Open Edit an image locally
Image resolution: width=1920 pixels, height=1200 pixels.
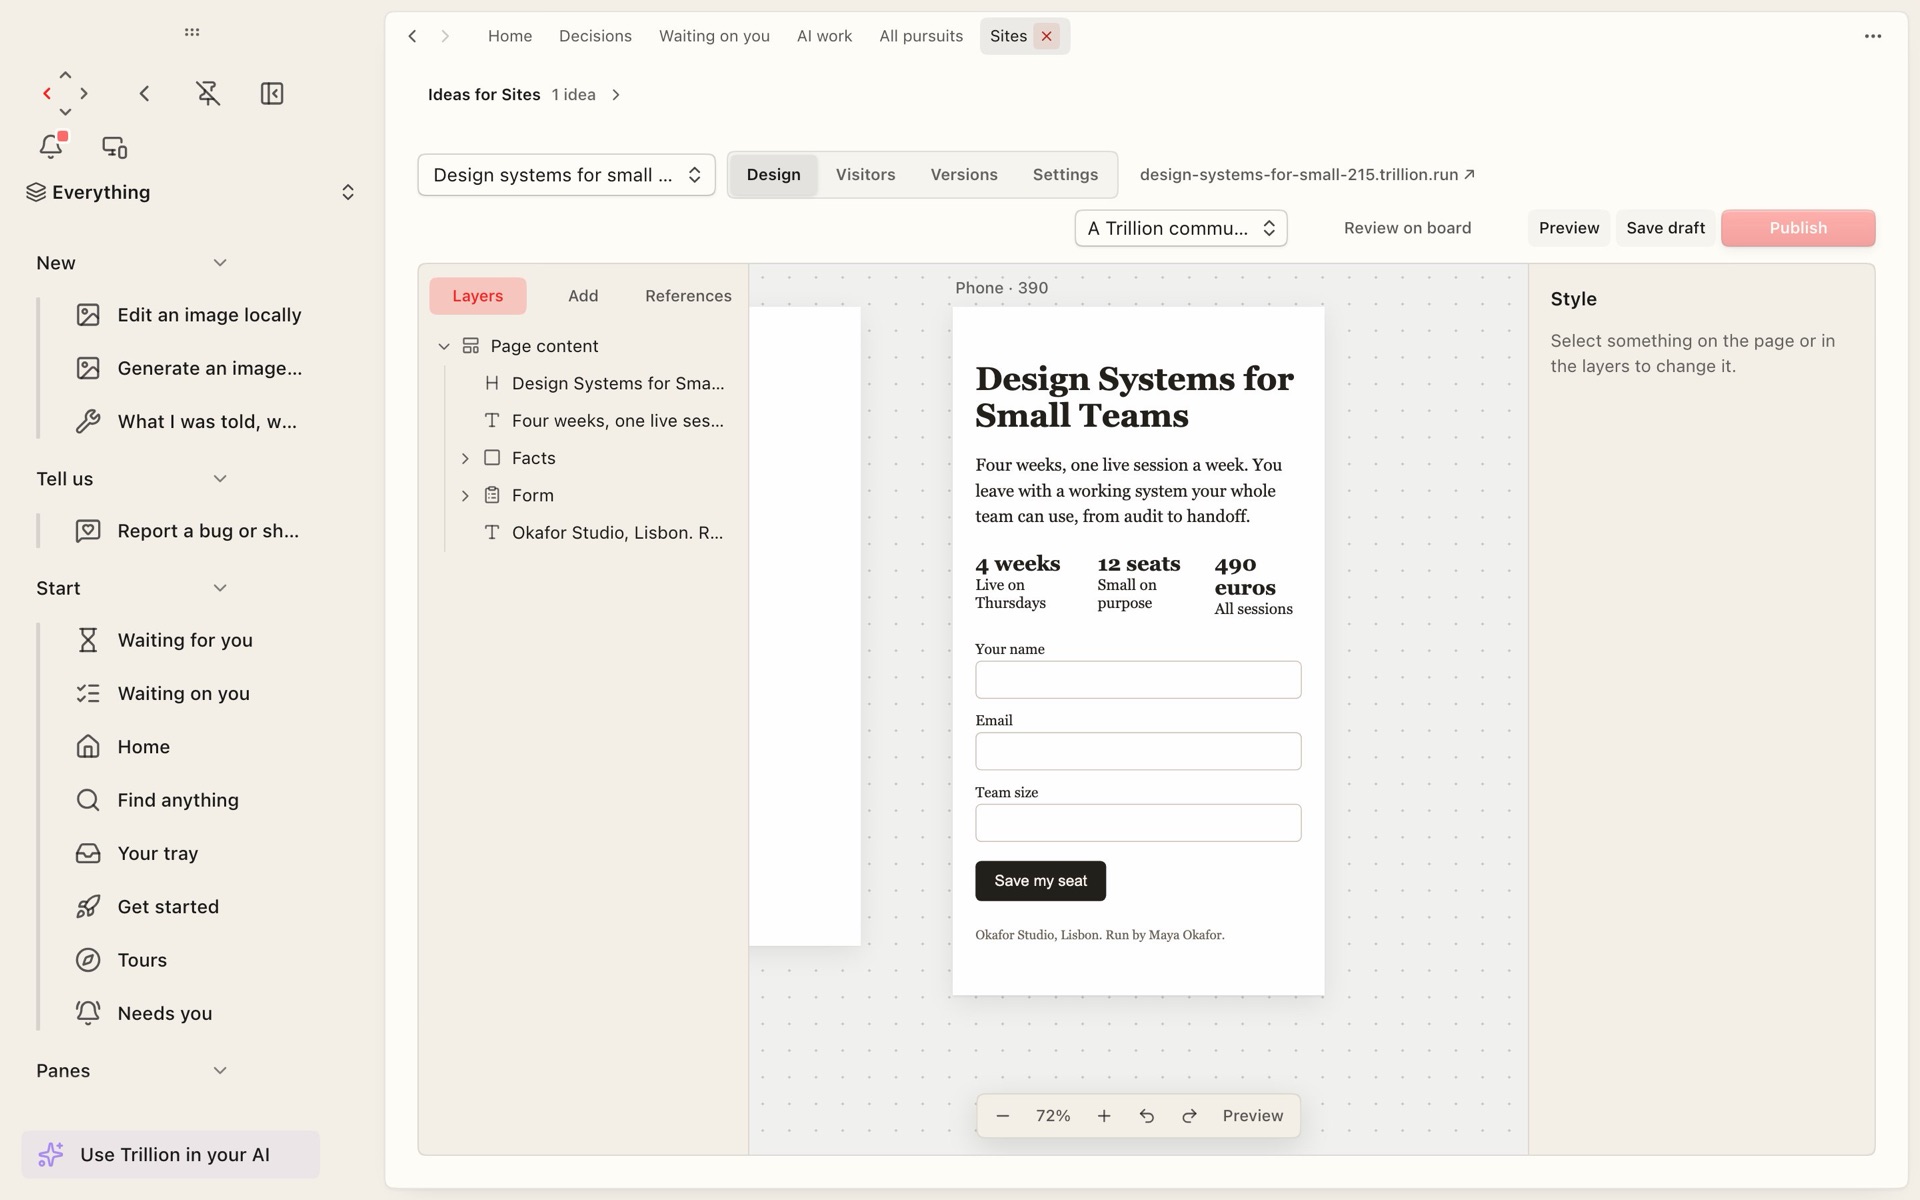(190, 315)
